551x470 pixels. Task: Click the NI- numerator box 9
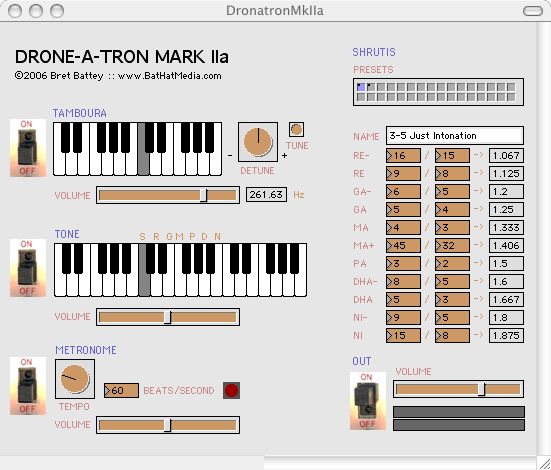pos(403,317)
